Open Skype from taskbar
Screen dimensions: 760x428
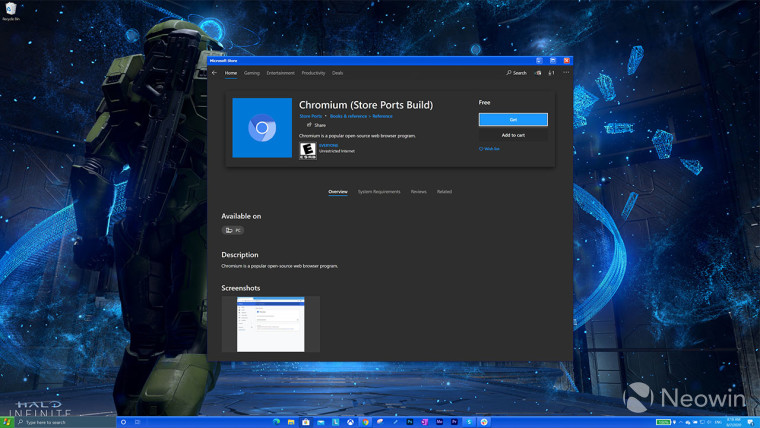pyautogui.click(x=469, y=422)
